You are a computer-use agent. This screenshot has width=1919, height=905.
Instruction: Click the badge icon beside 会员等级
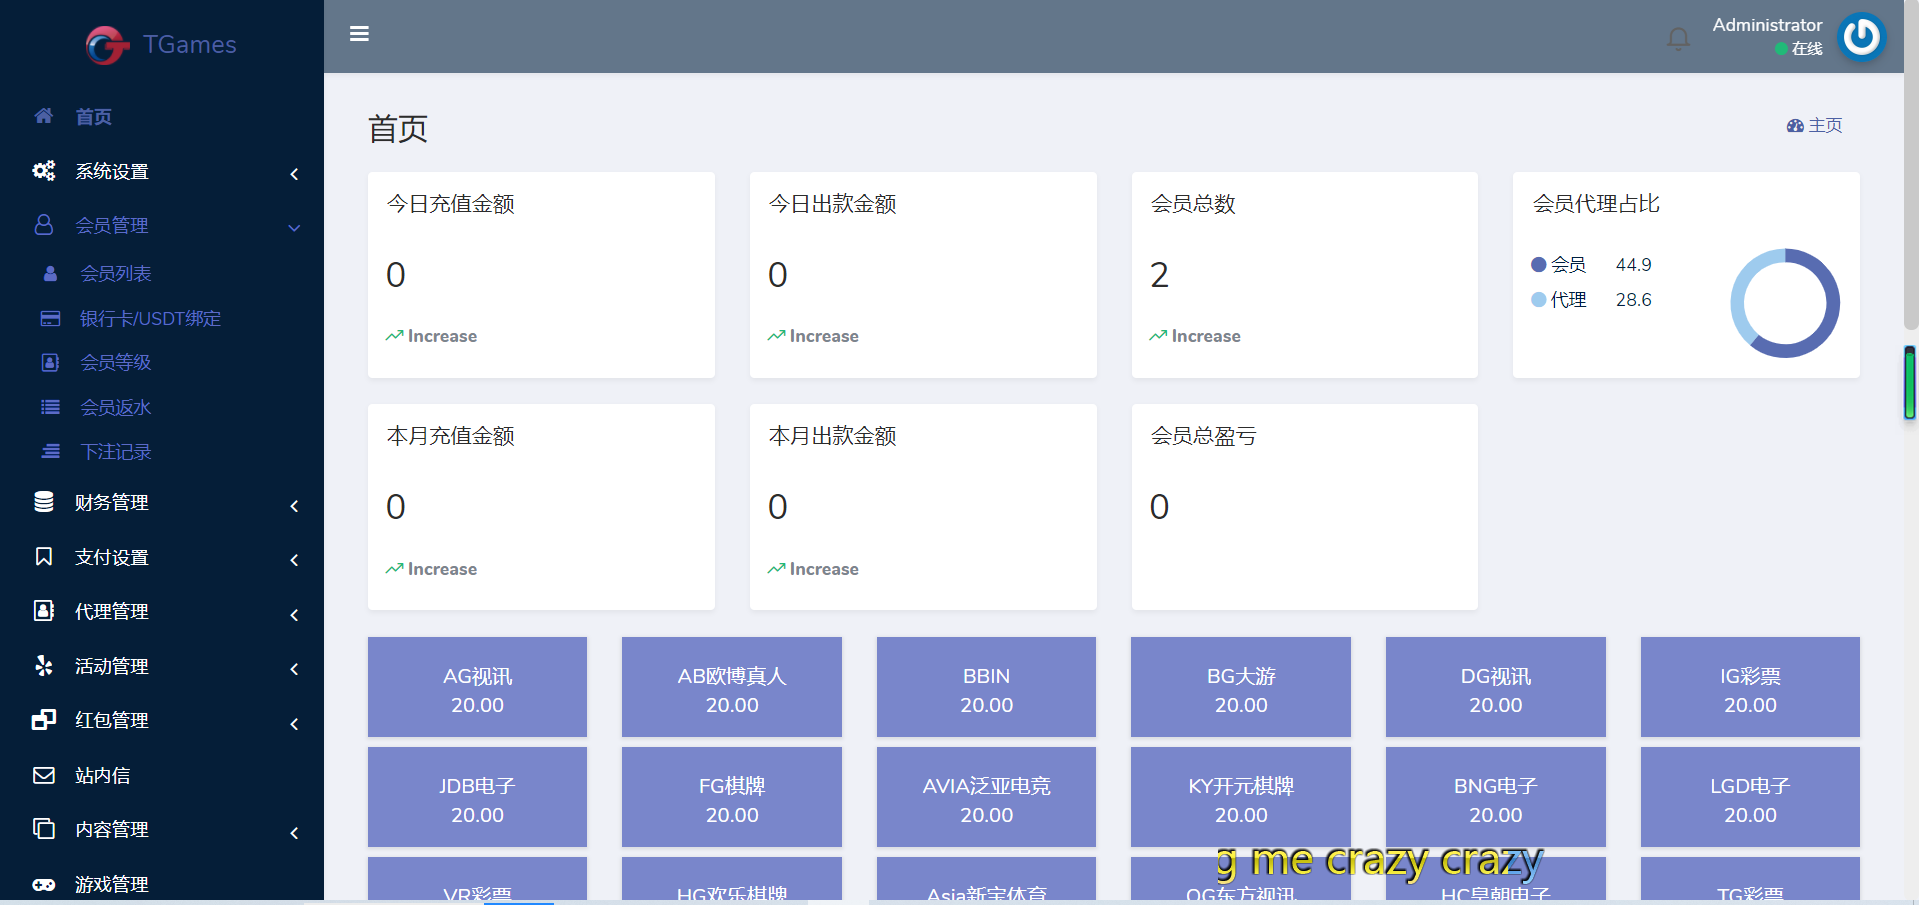50,362
